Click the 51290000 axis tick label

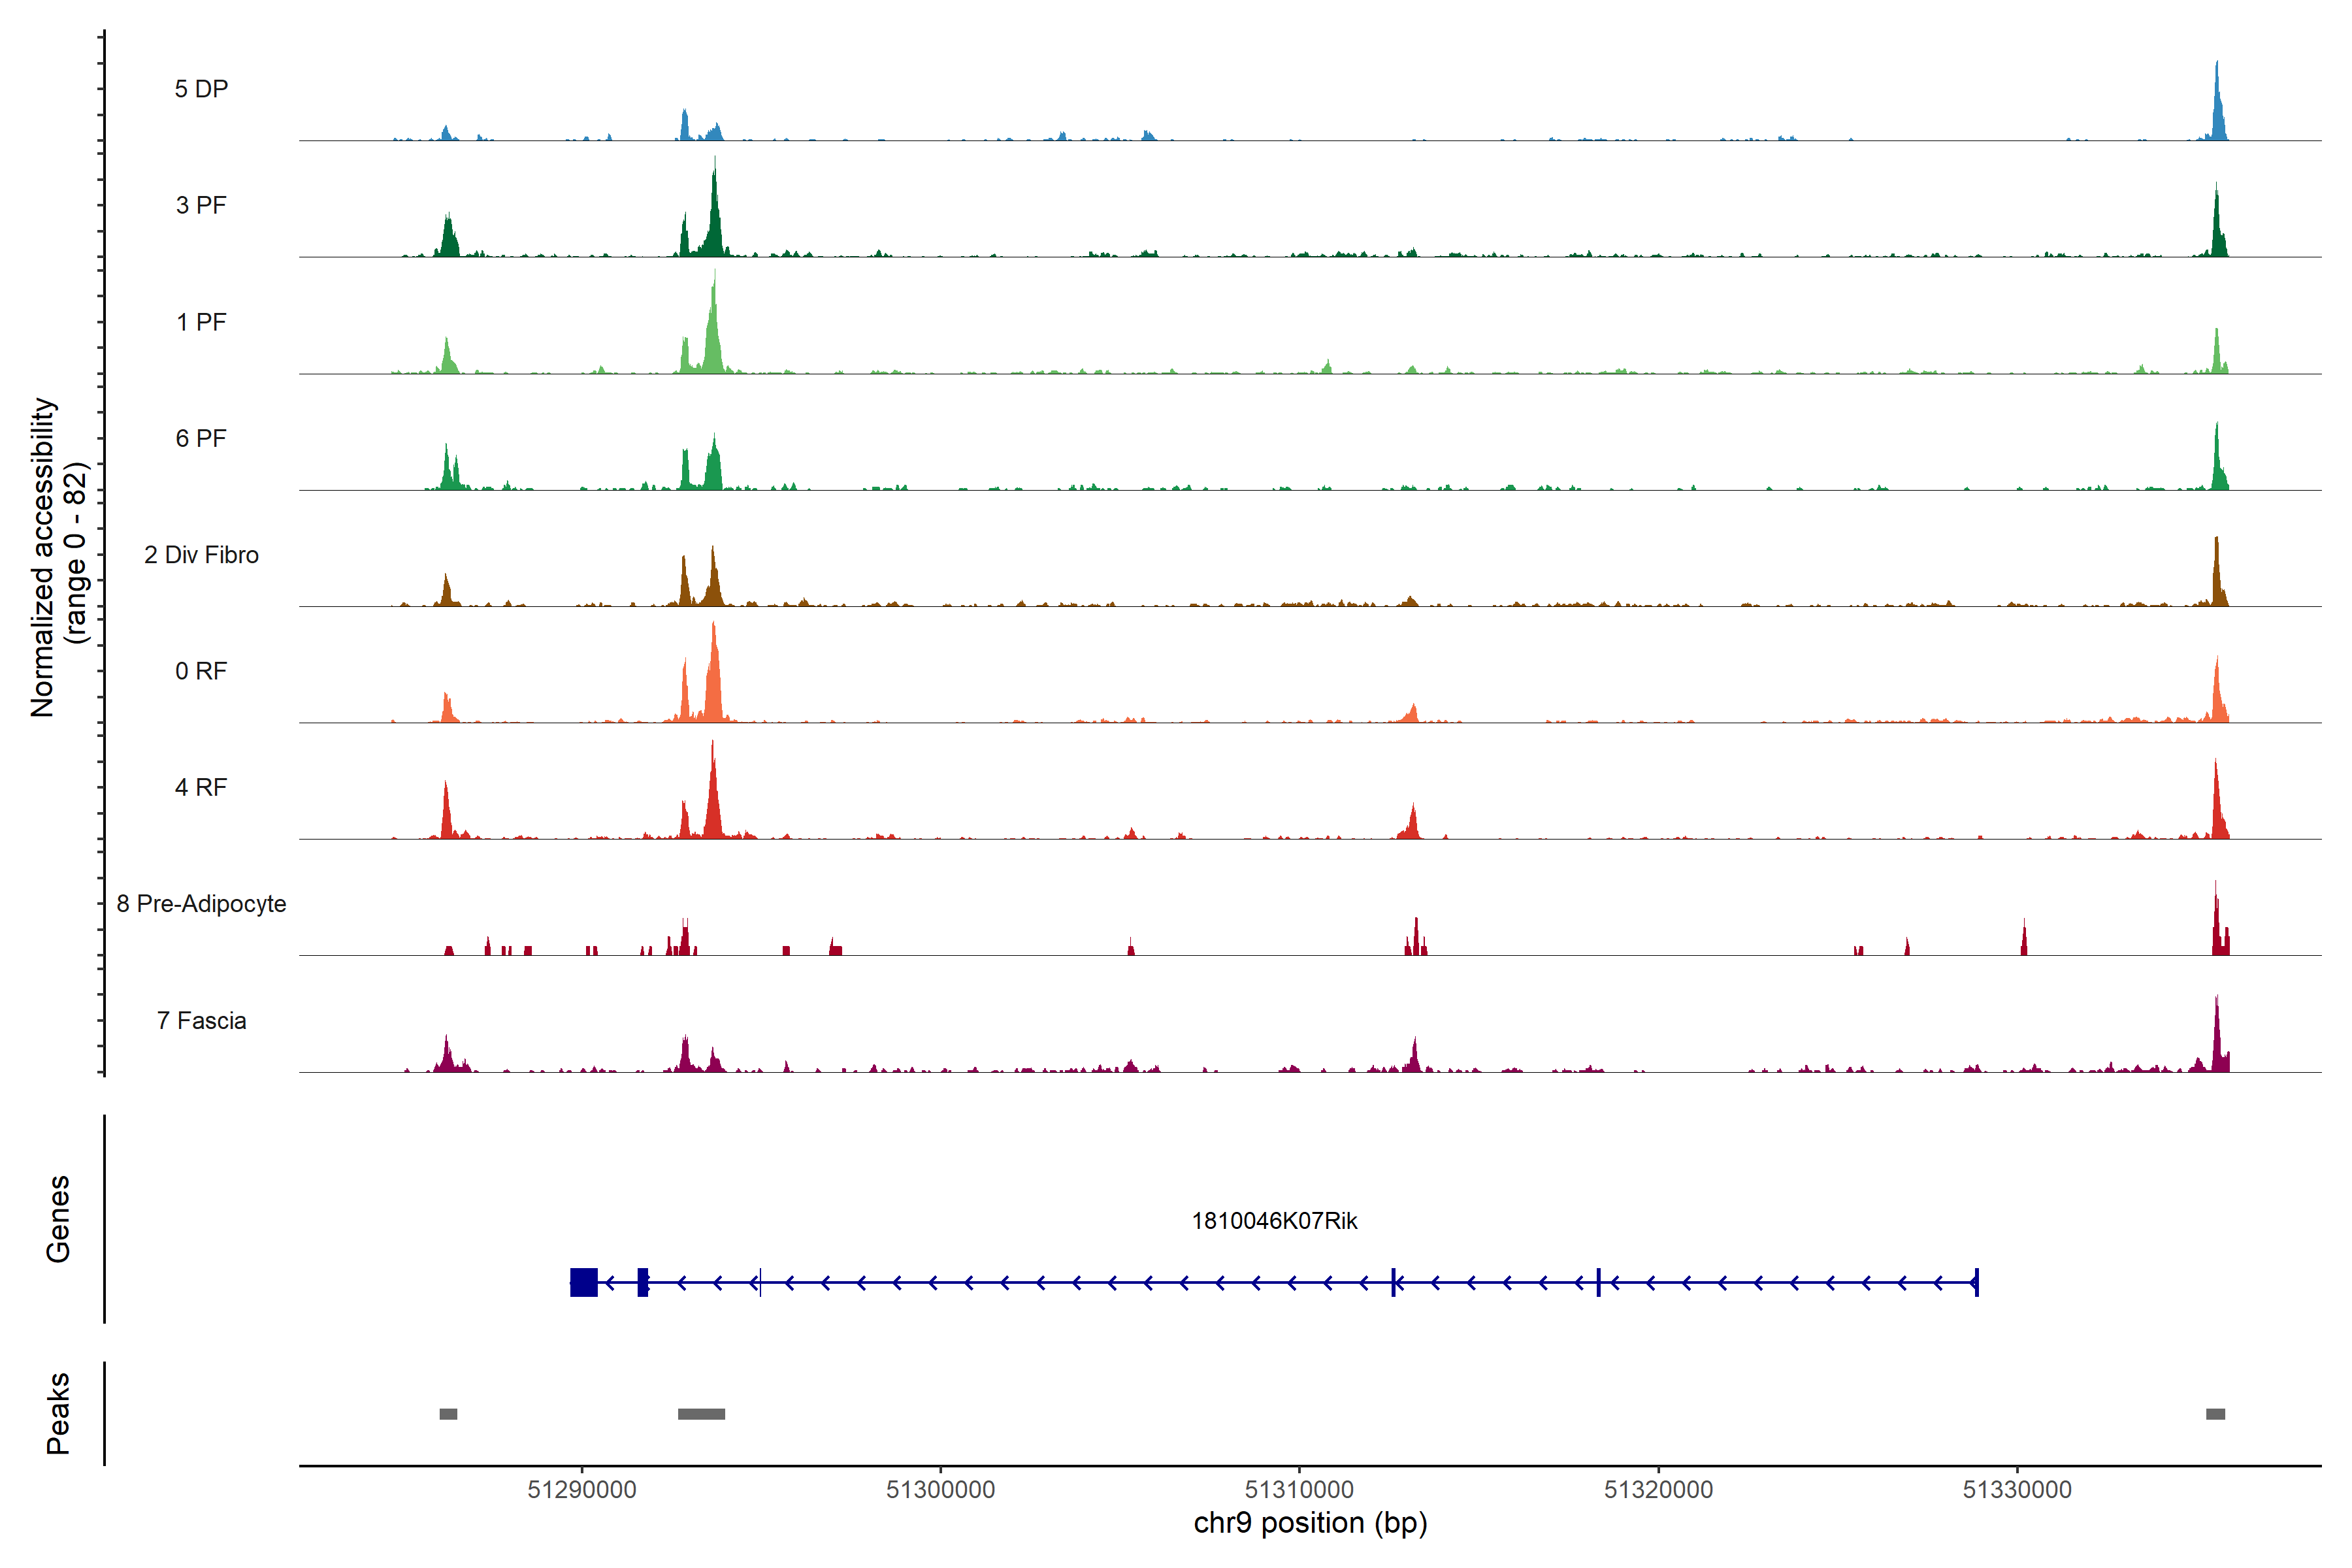(x=582, y=1490)
